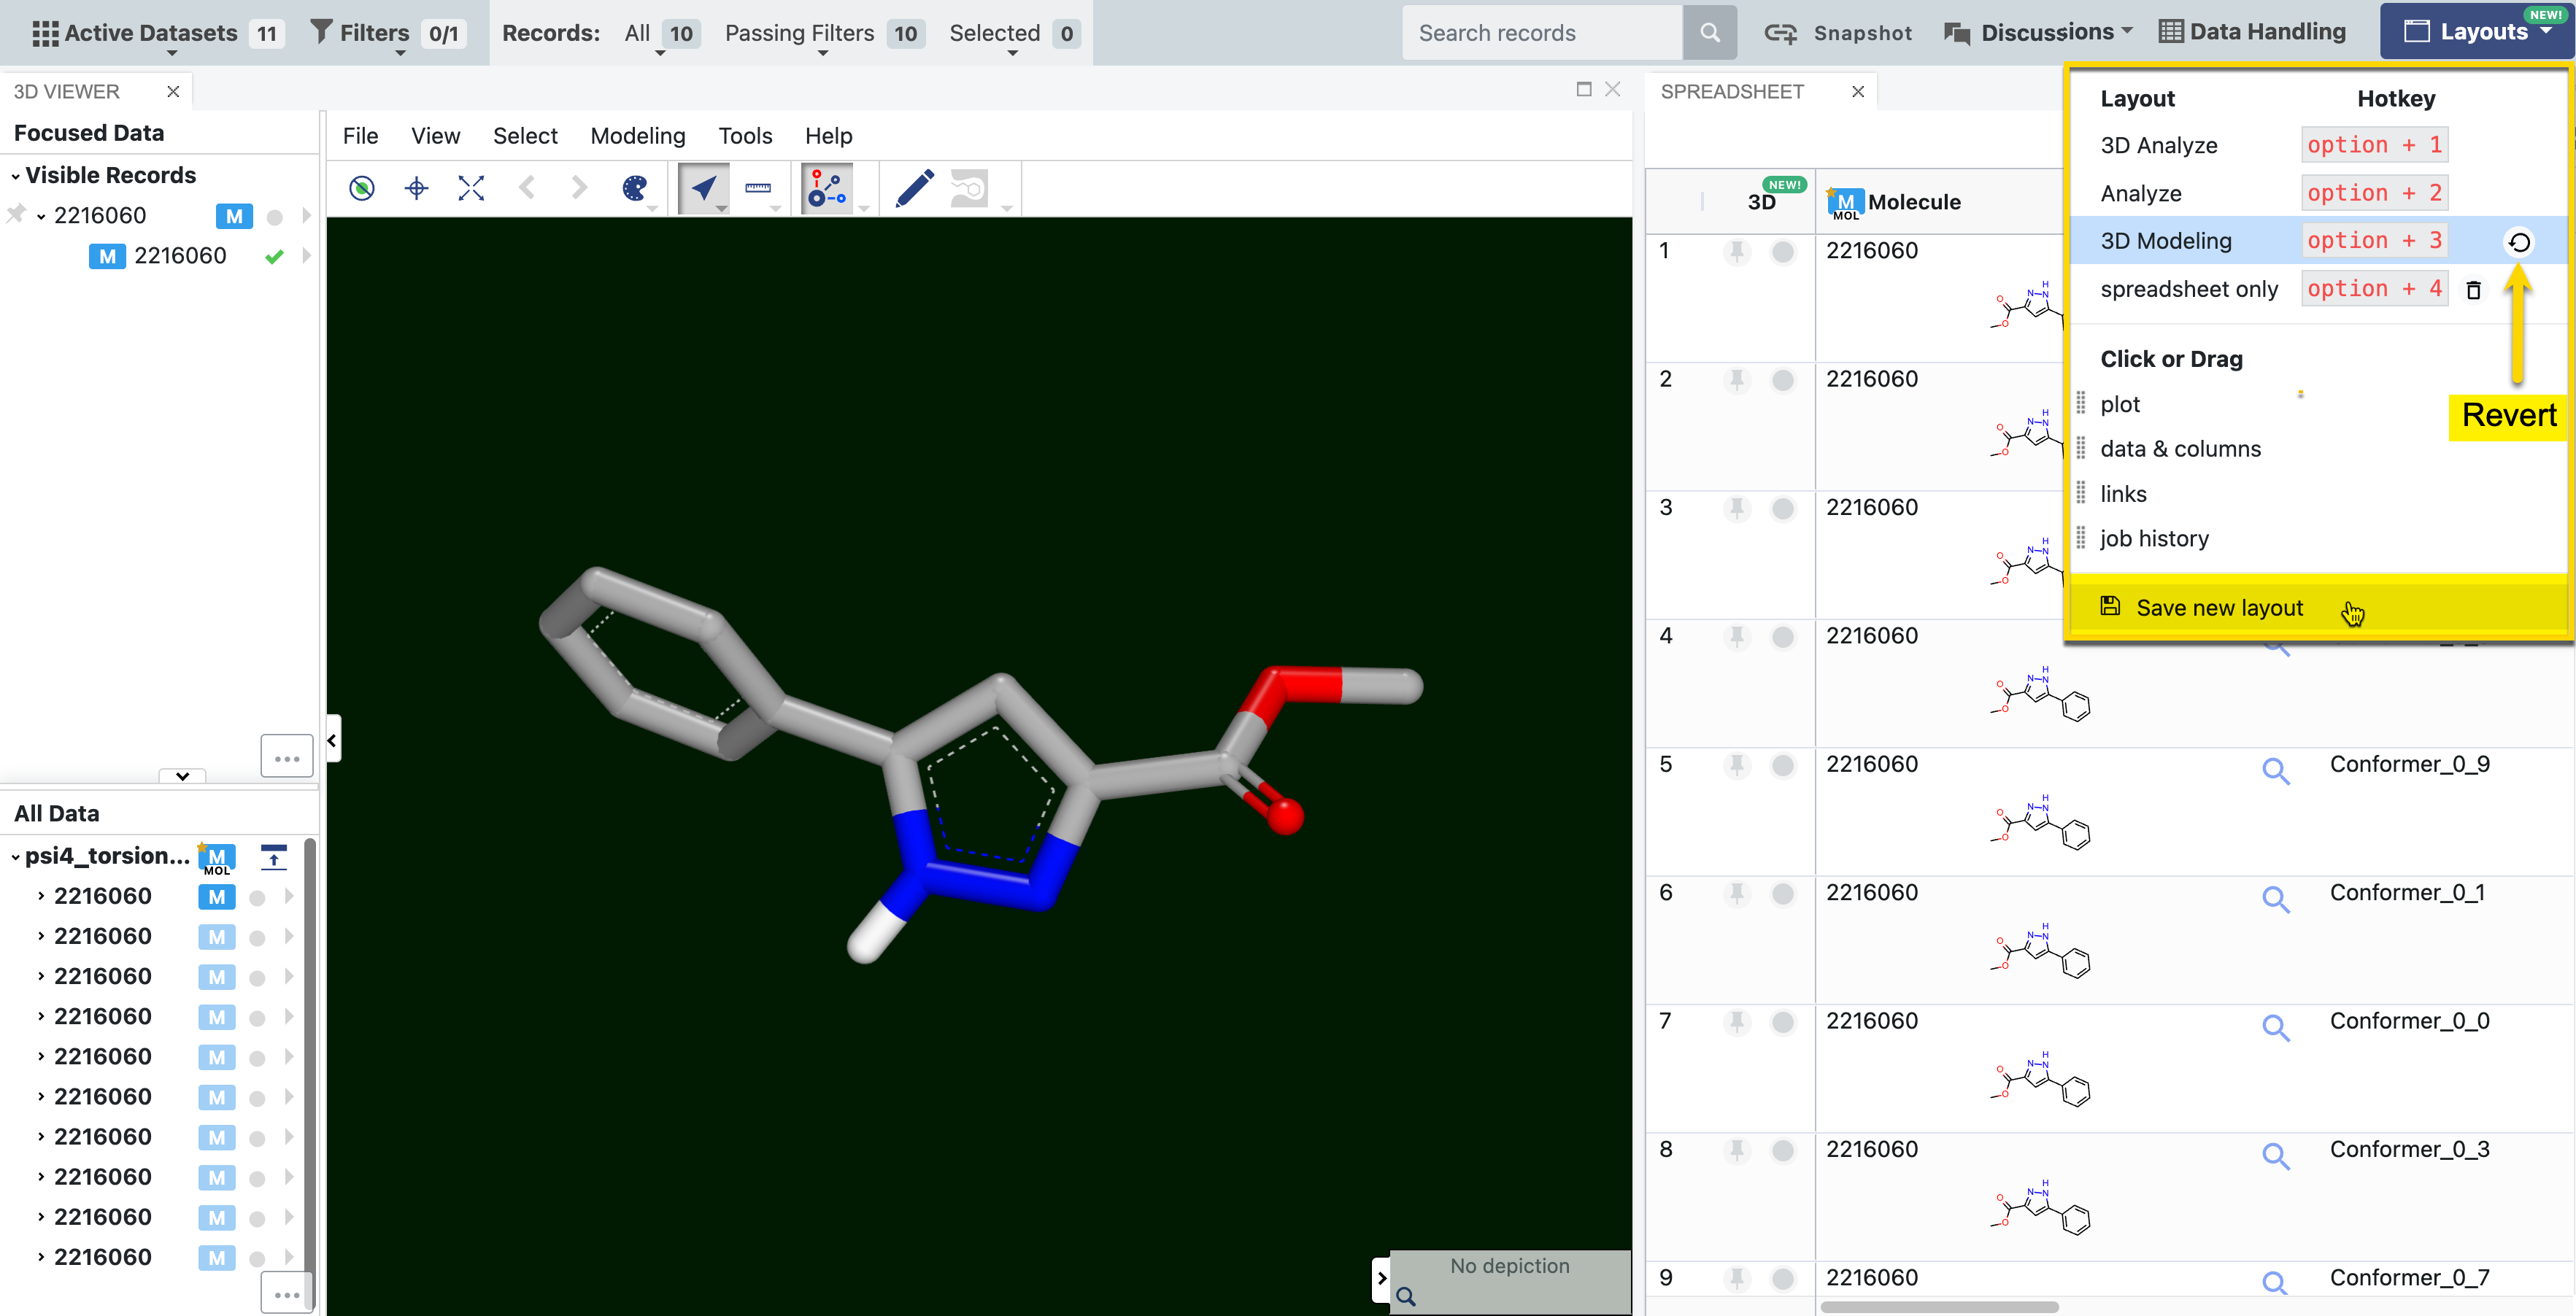
Task: Pin spreadsheet row 2
Action: tap(1737, 380)
